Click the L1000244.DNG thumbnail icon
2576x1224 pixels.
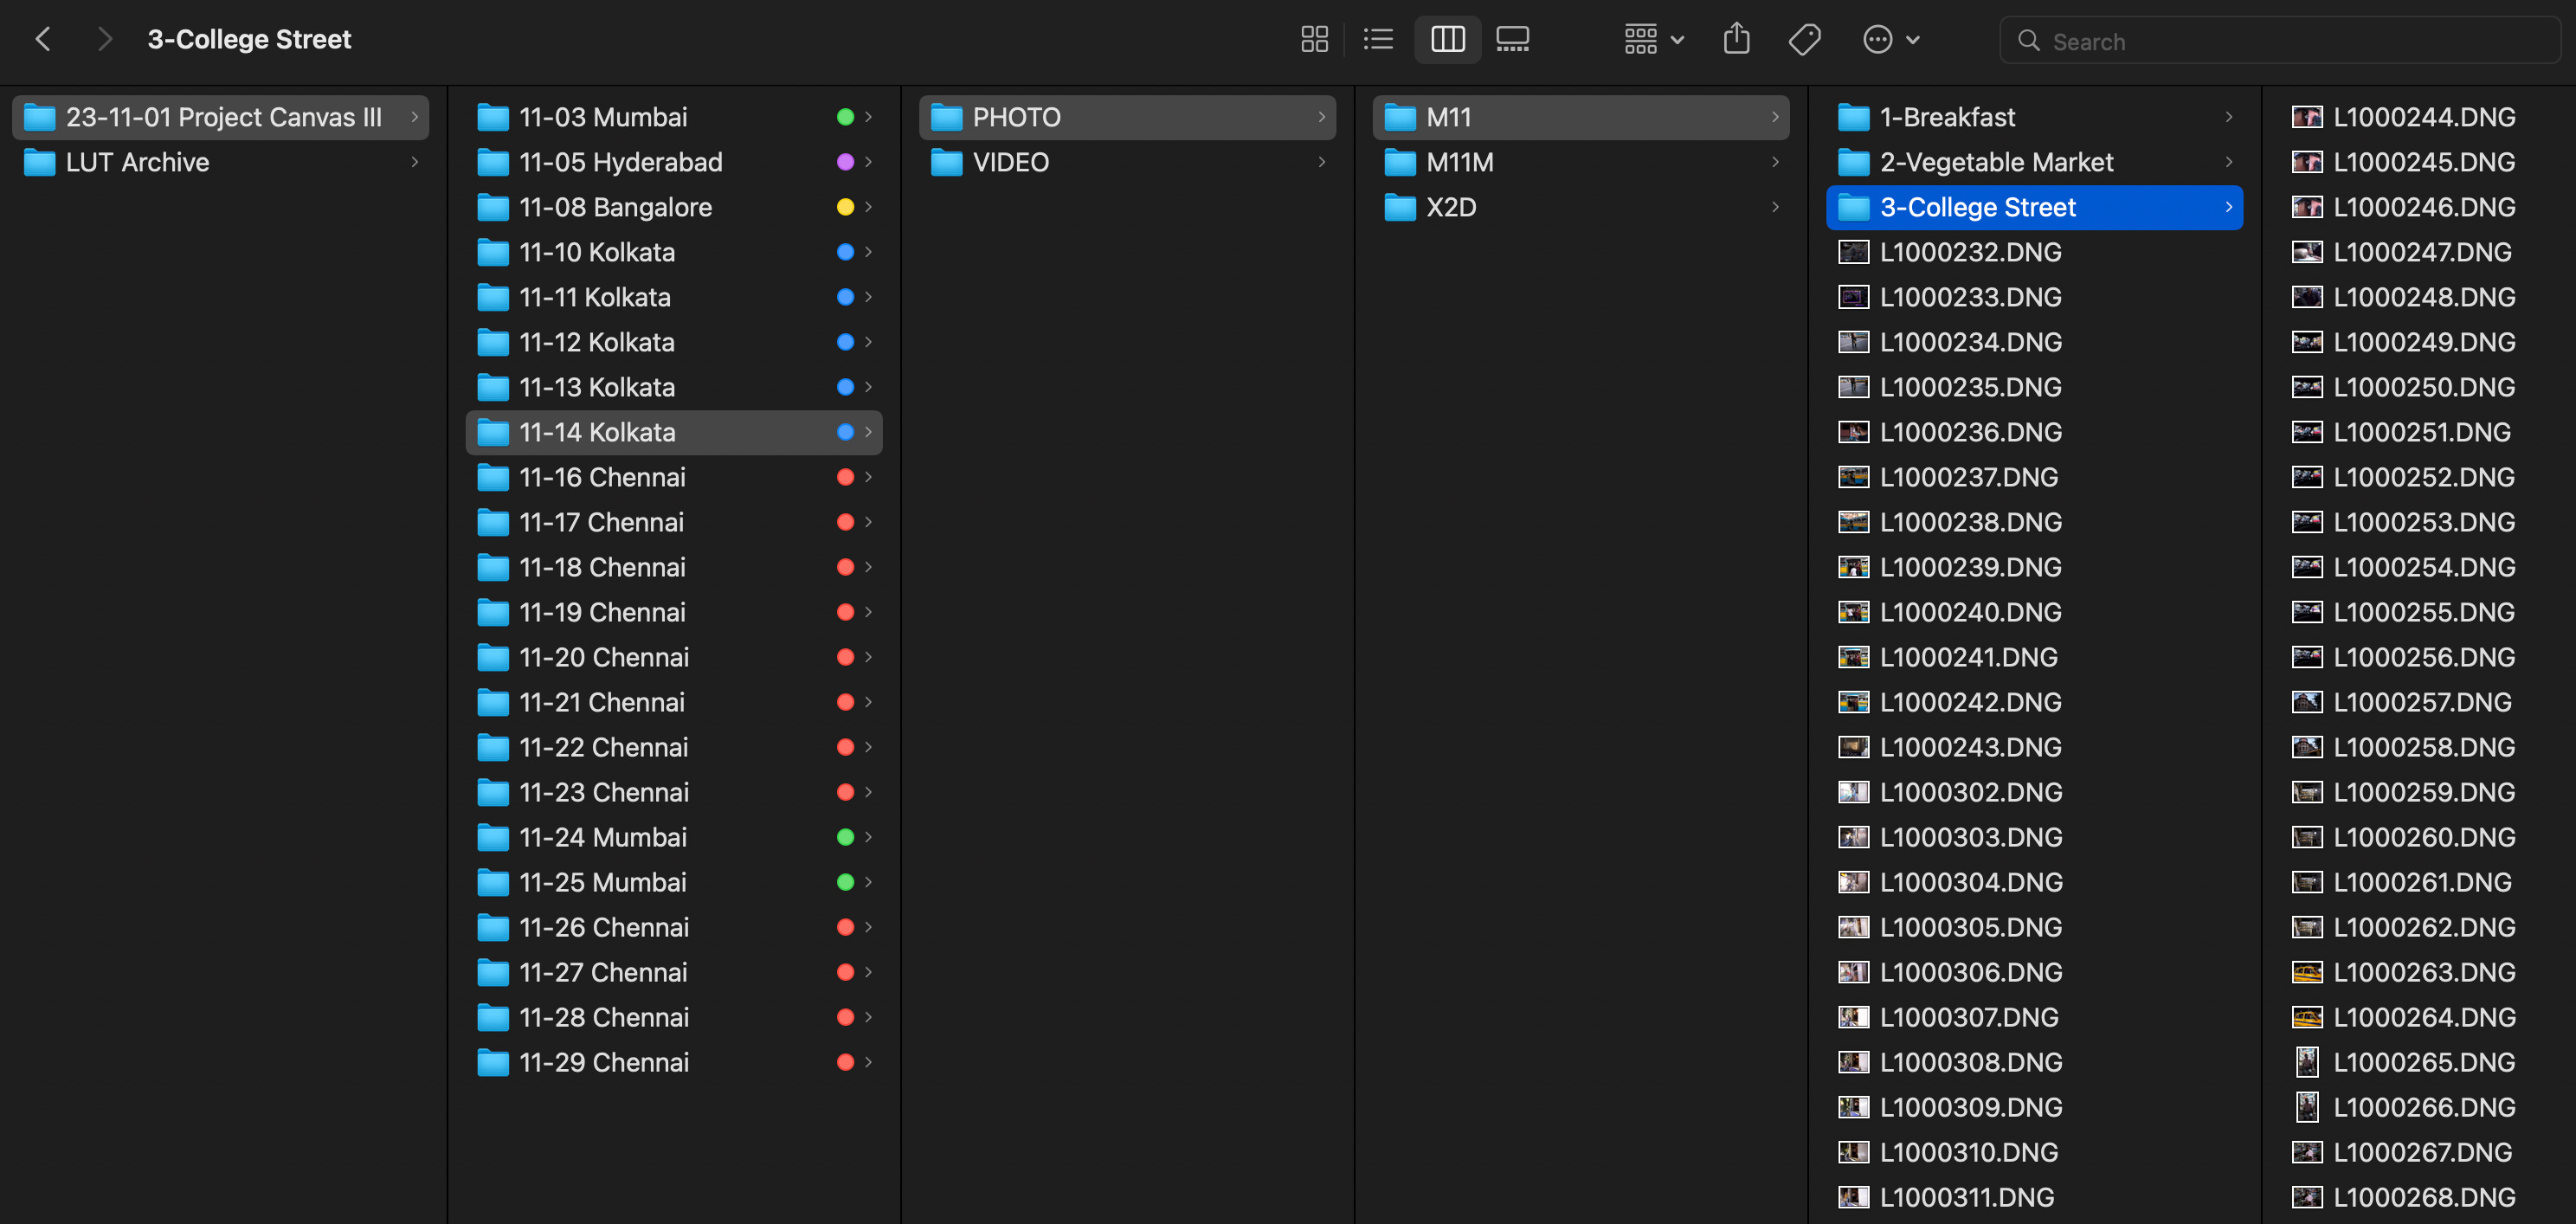pos(2306,117)
